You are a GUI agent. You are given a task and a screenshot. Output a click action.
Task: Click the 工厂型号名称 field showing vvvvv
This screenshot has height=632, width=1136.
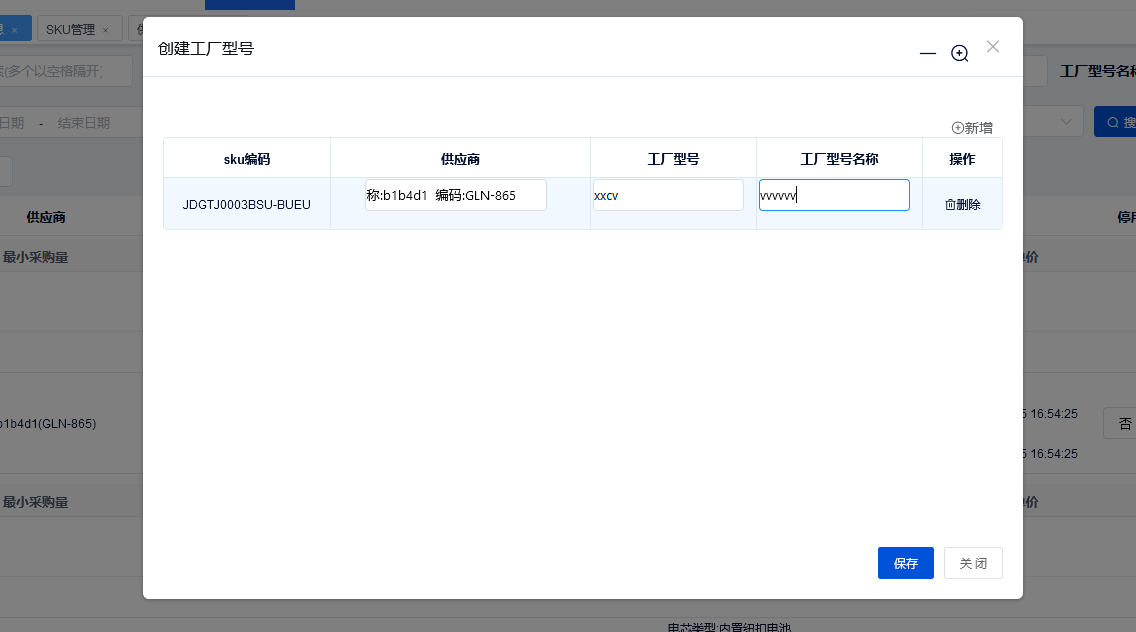[833, 195]
